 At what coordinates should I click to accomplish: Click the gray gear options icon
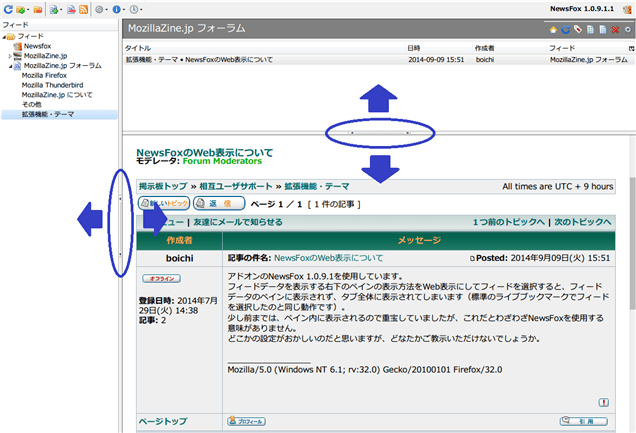point(98,9)
